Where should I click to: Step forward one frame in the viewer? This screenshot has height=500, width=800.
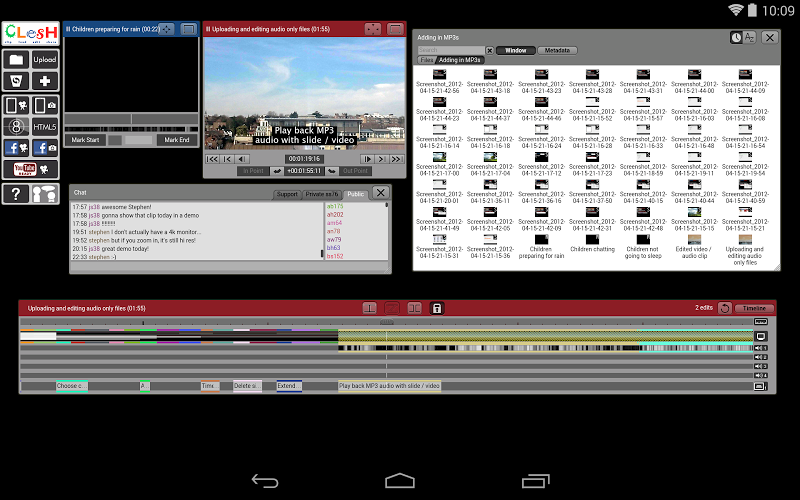point(368,158)
